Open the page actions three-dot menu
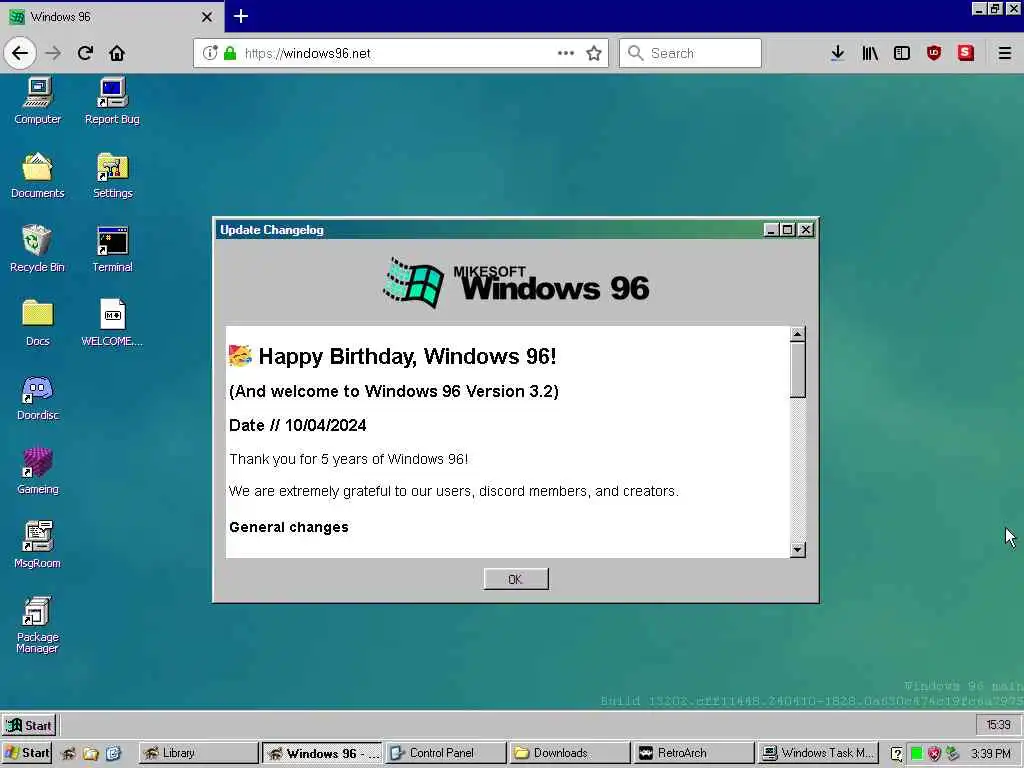Screen dimensions: 1024x768 coord(566,53)
